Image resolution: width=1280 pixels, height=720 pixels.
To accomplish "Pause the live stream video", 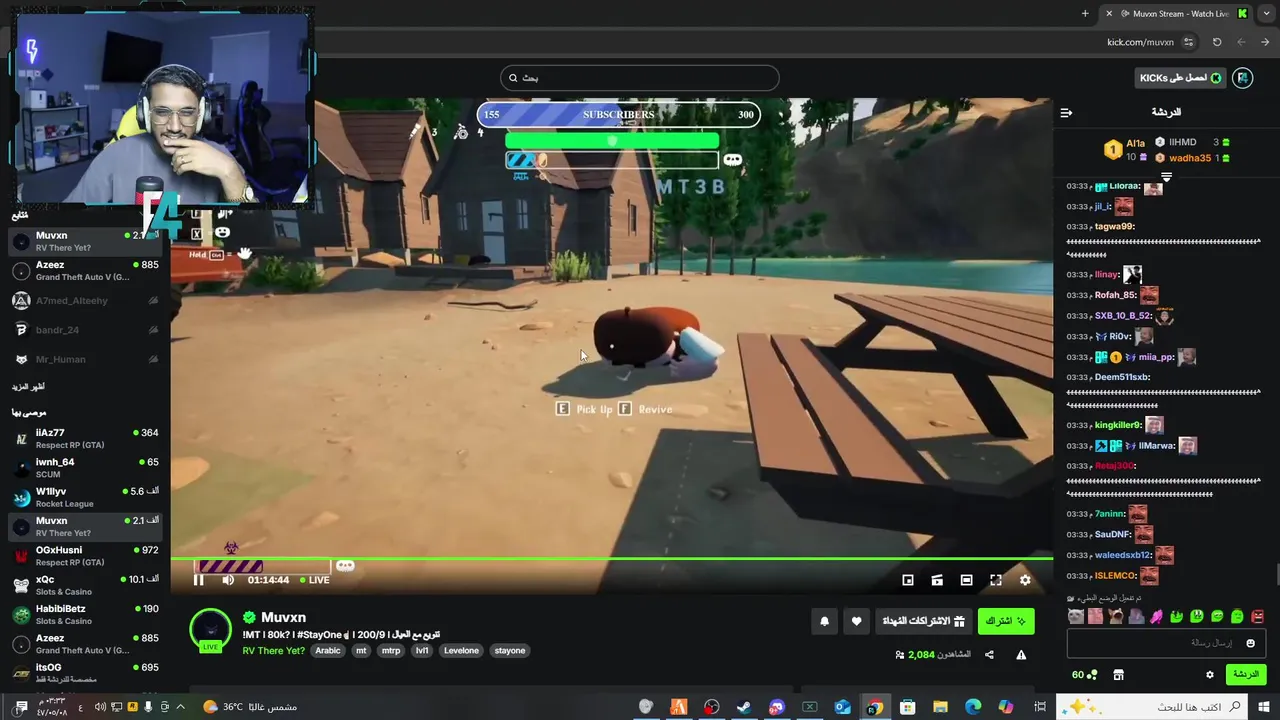I will (x=199, y=580).
